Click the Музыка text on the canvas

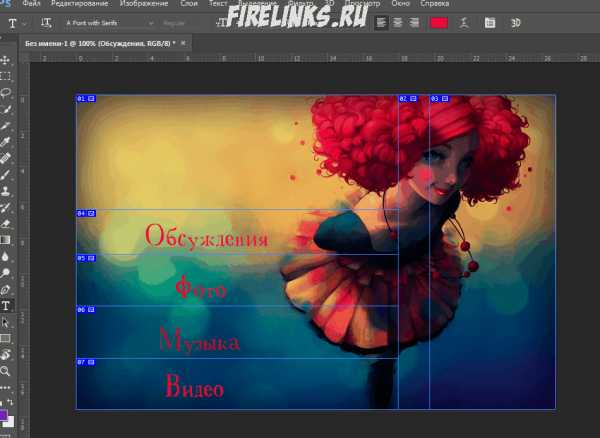[x=199, y=340]
